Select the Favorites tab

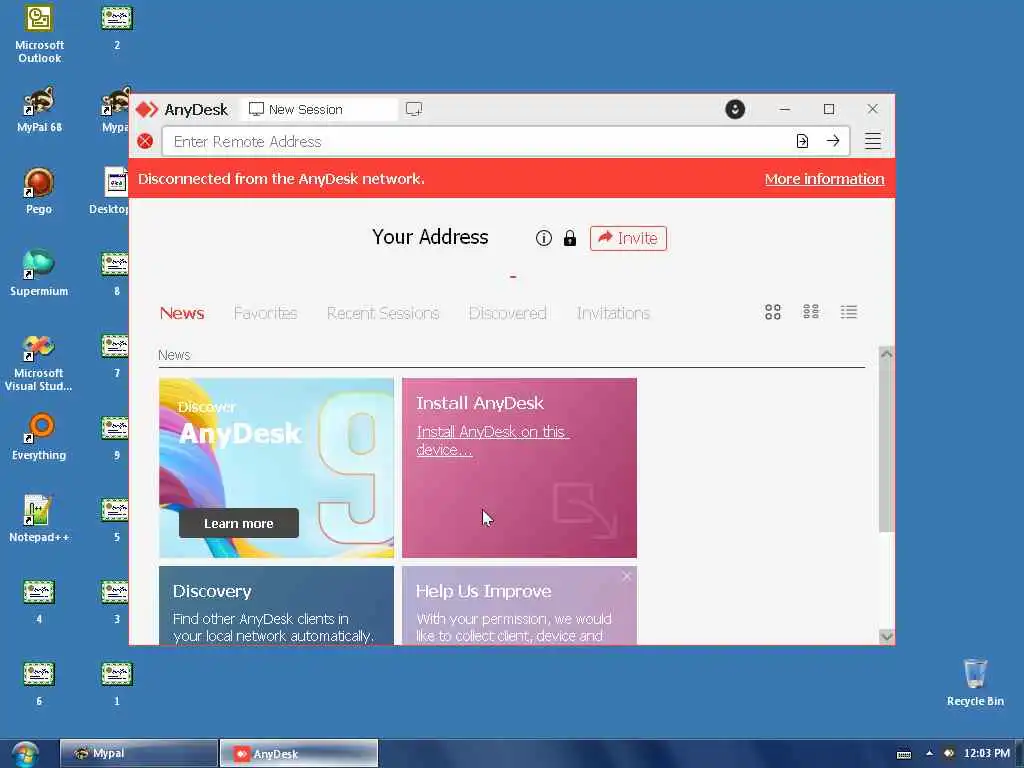[x=265, y=313]
